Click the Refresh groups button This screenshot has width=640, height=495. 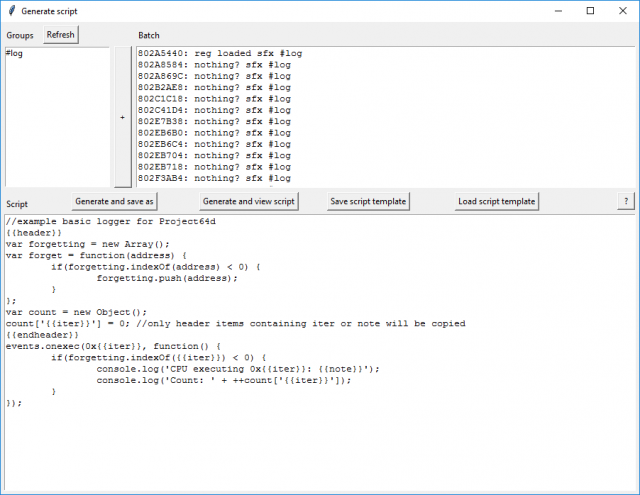coord(60,34)
